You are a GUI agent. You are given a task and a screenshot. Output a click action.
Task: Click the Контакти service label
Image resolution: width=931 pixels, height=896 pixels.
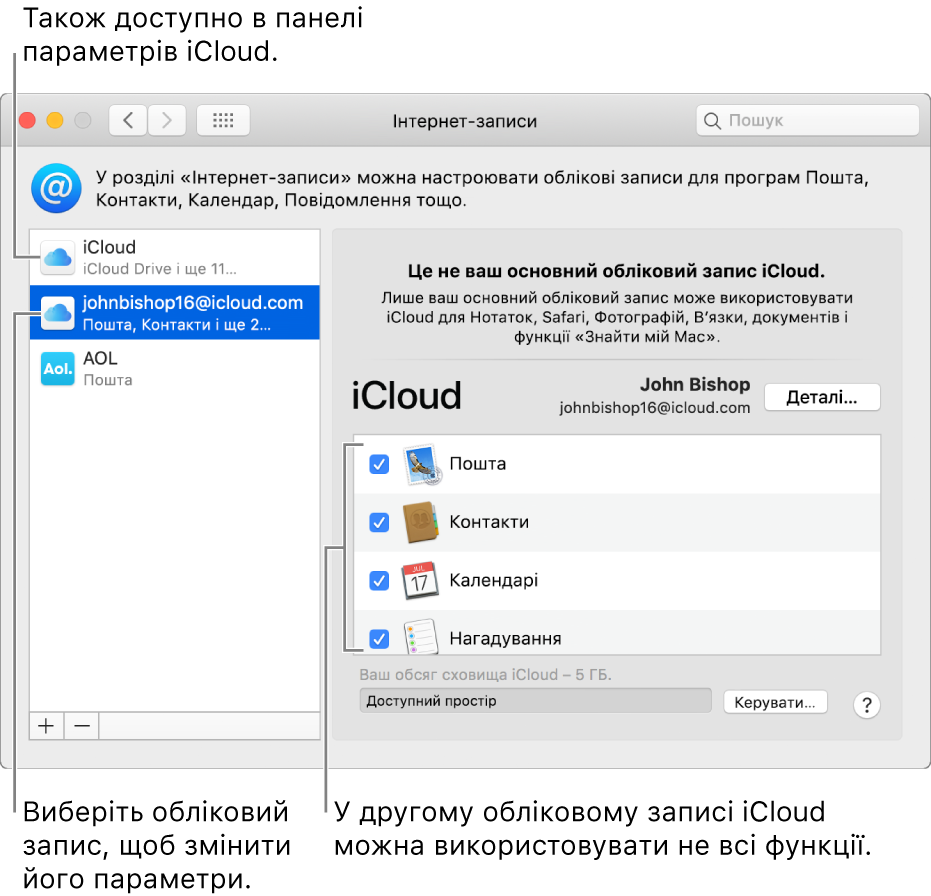[489, 522]
